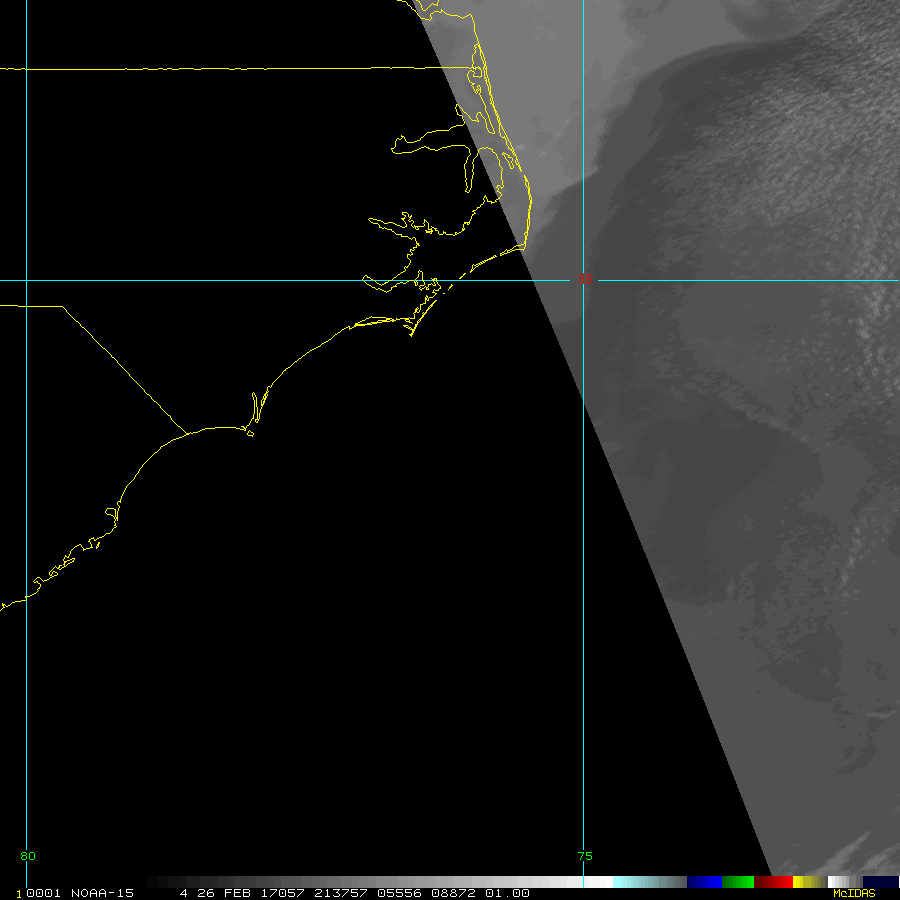Image resolution: width=900 pixels, height=900 pixels.
Task: Click the yellow McIDAS logo text
Action: click(854, 893)
